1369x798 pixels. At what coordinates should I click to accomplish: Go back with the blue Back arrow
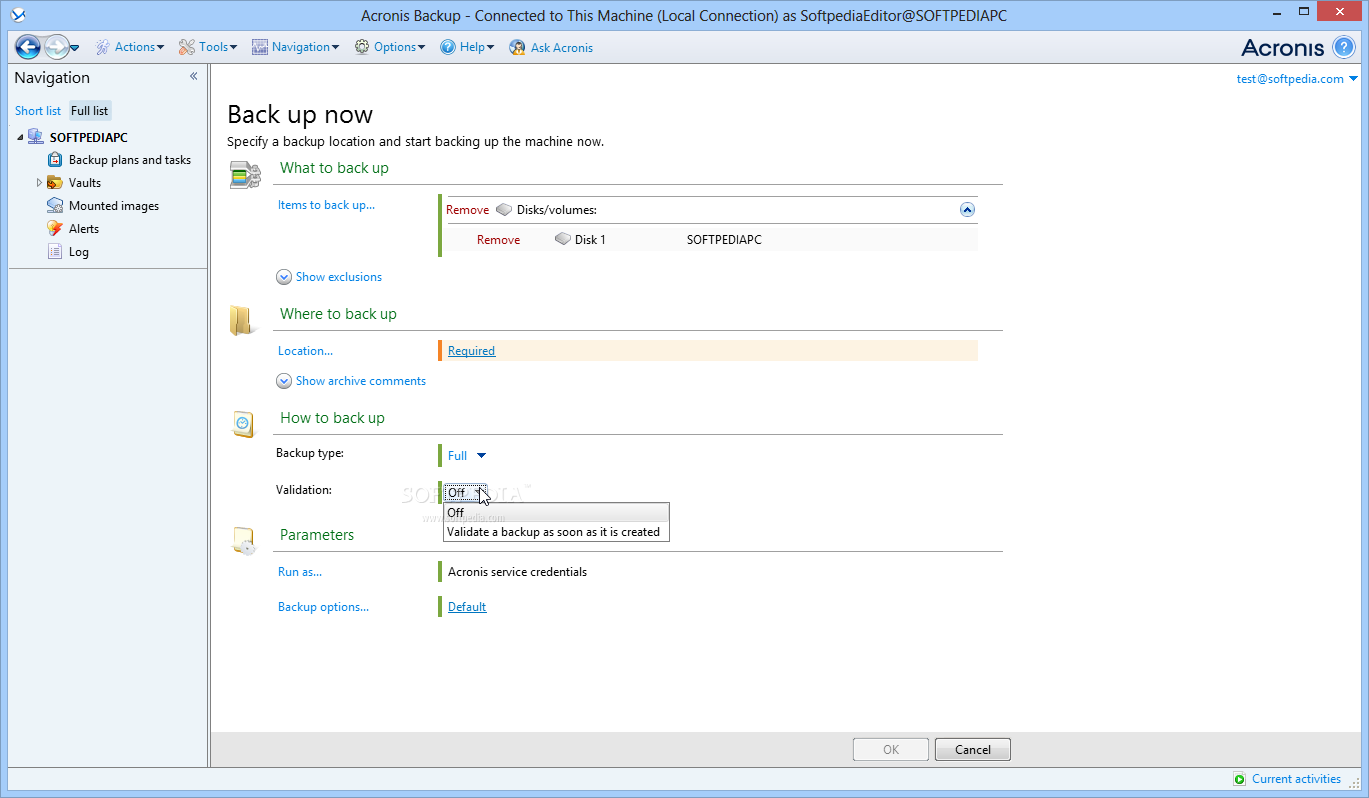(x=28, y=47)
